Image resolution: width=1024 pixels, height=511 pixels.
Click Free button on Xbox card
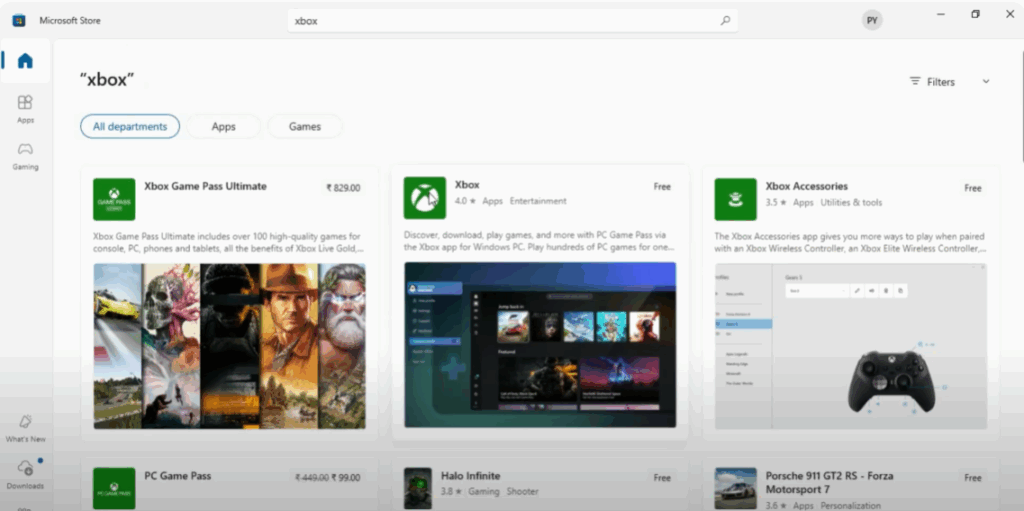[662, 187]
